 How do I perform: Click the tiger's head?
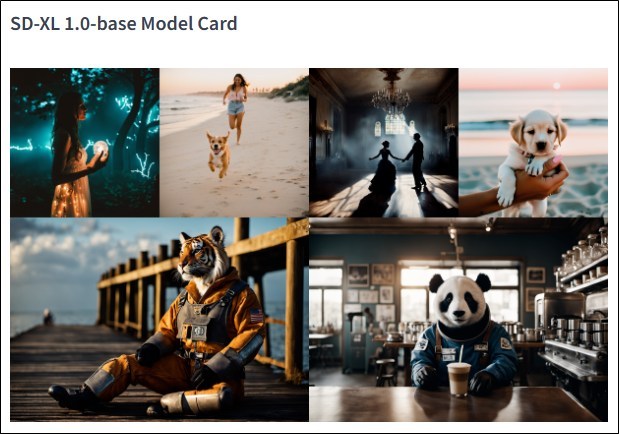point(203,255)
